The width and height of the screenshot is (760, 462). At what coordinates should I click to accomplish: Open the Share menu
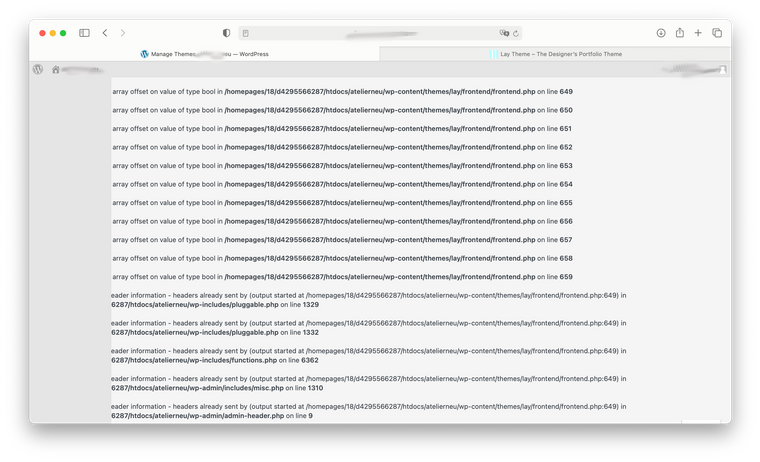pyautogui.click(x=680, y=33)
